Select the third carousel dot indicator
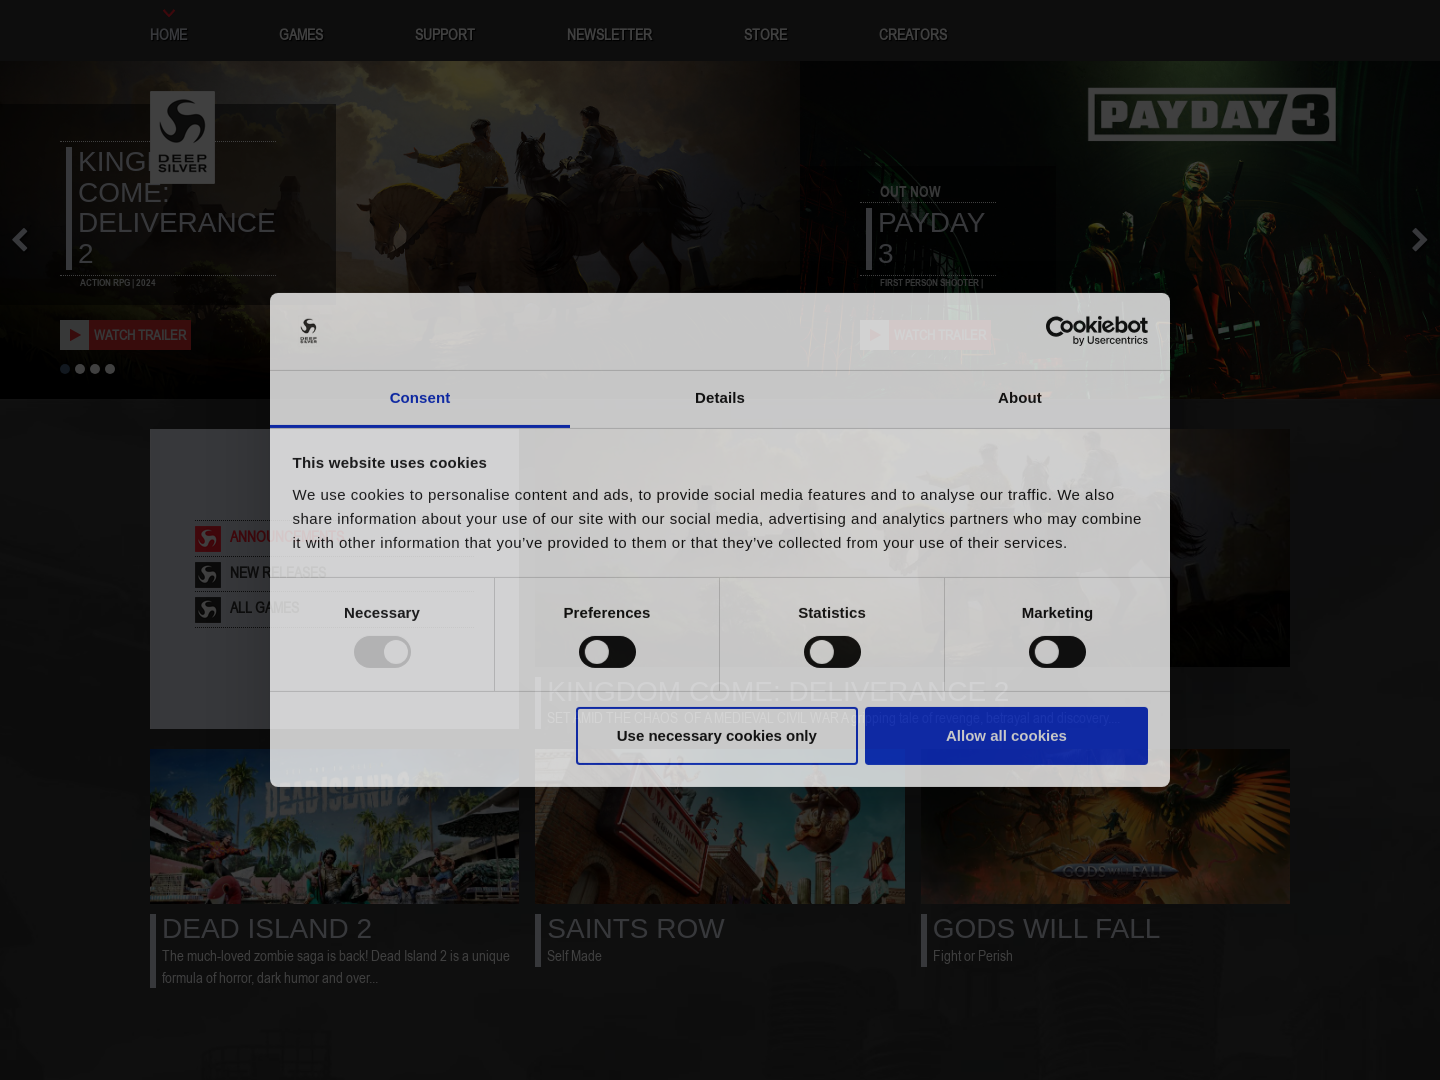 (x=95, y=369)
